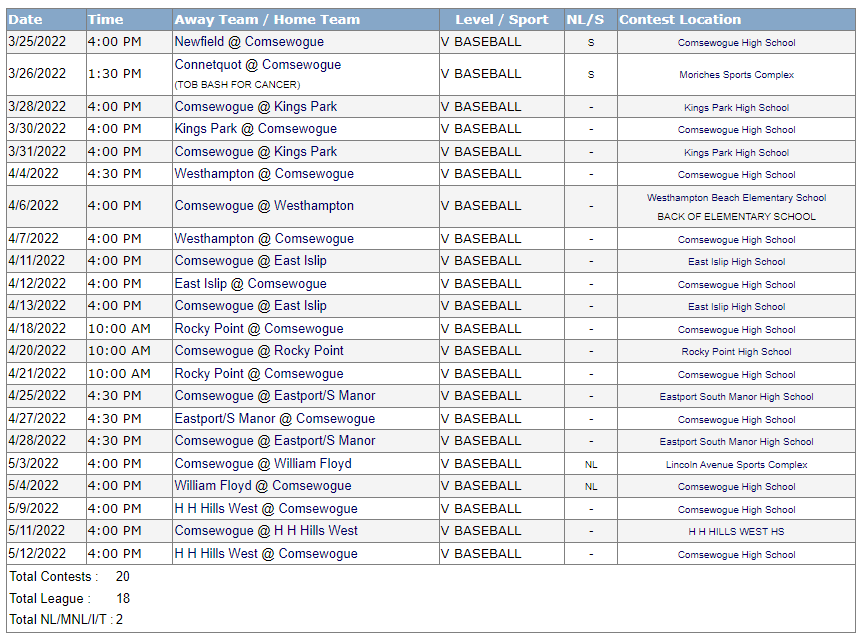Open Comsewogue @ Eastport/S Manor on 4/28/2022

[x=275, y=441]
